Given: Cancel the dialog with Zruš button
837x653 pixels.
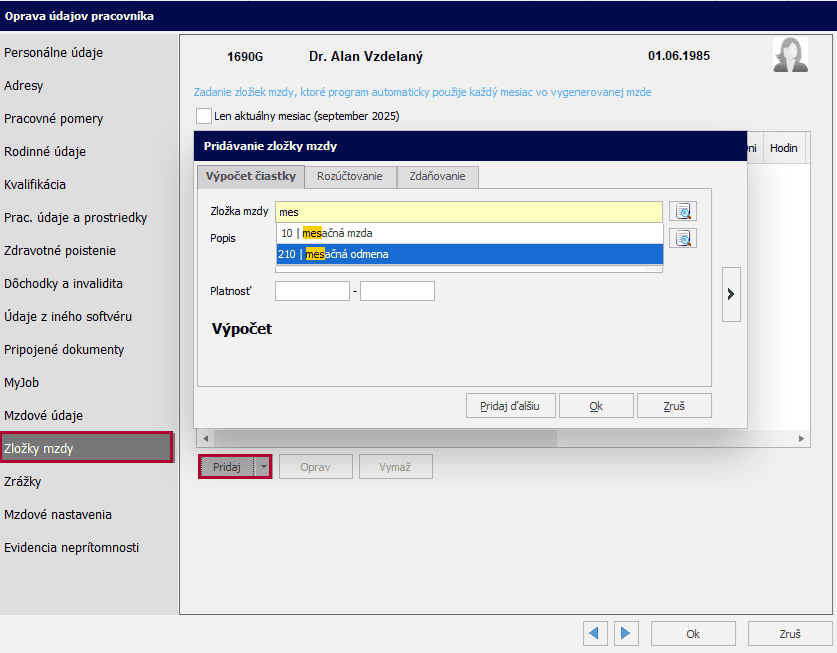Looking at the screenshot, I should click(674, 406).
